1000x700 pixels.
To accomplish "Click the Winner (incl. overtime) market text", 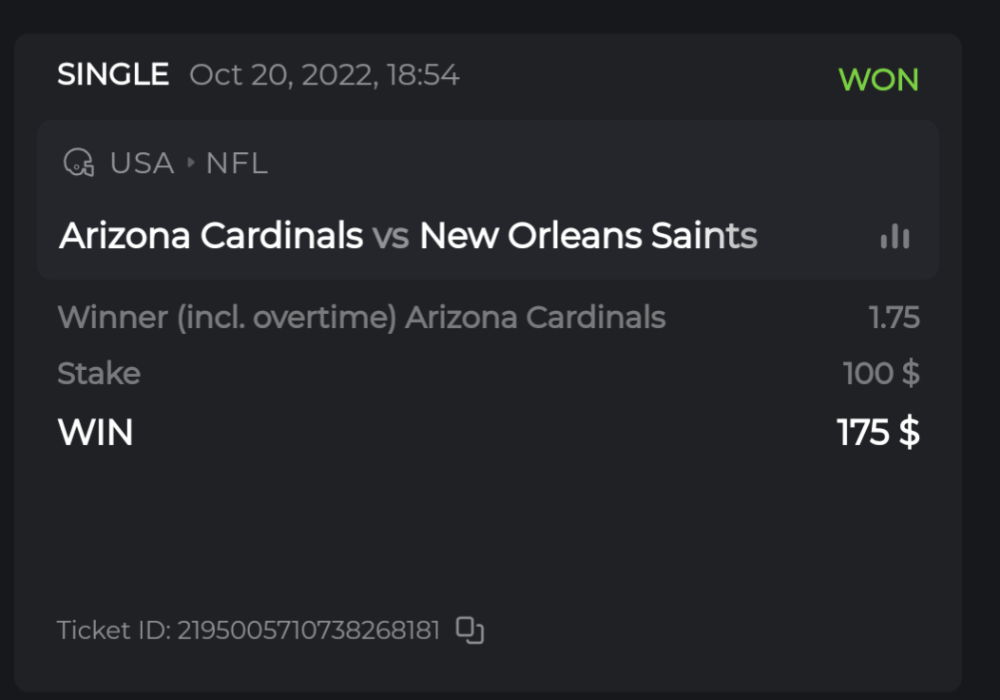I will click(x=230, y=318).
